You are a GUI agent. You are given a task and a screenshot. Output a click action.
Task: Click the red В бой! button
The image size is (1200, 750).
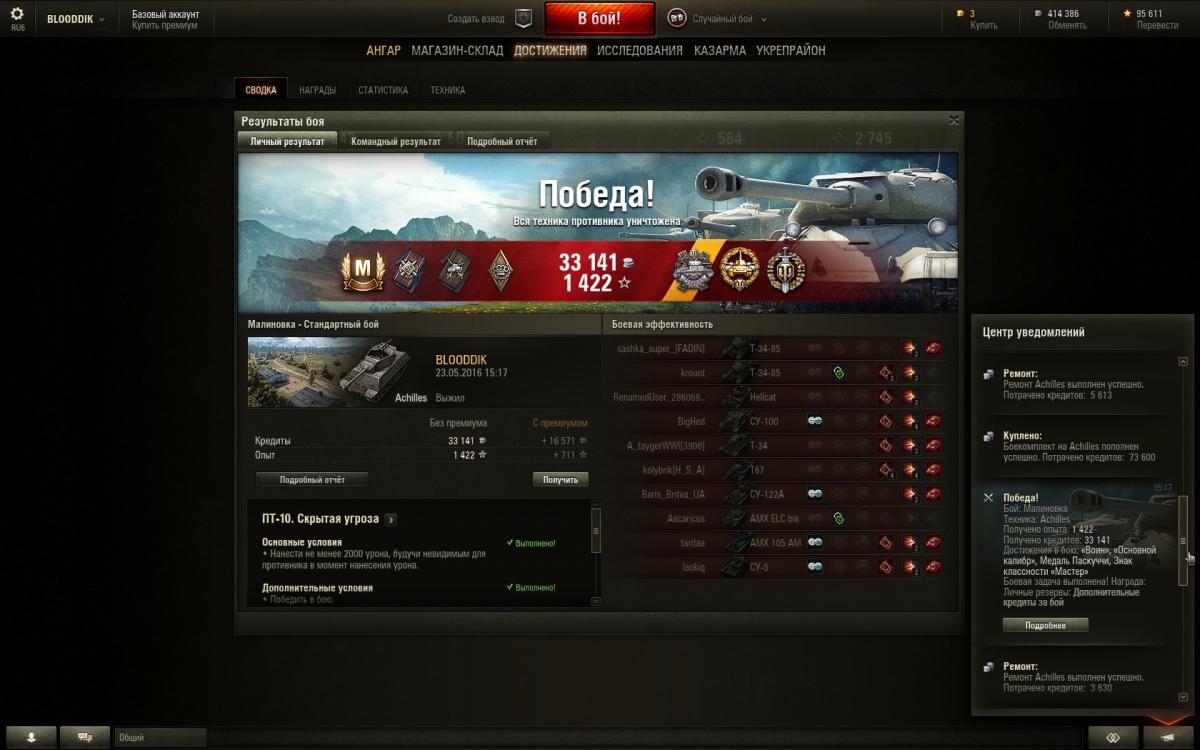[600, 19]
